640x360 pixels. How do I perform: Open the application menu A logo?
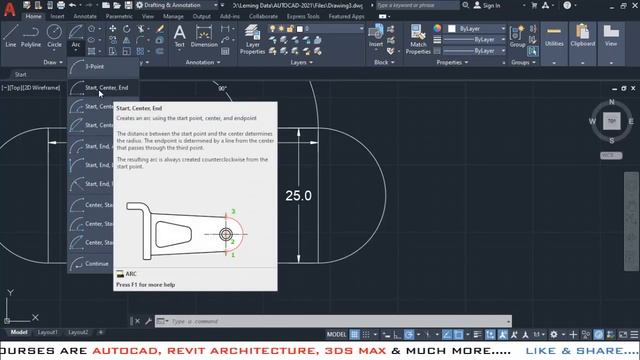coord(9,9)
